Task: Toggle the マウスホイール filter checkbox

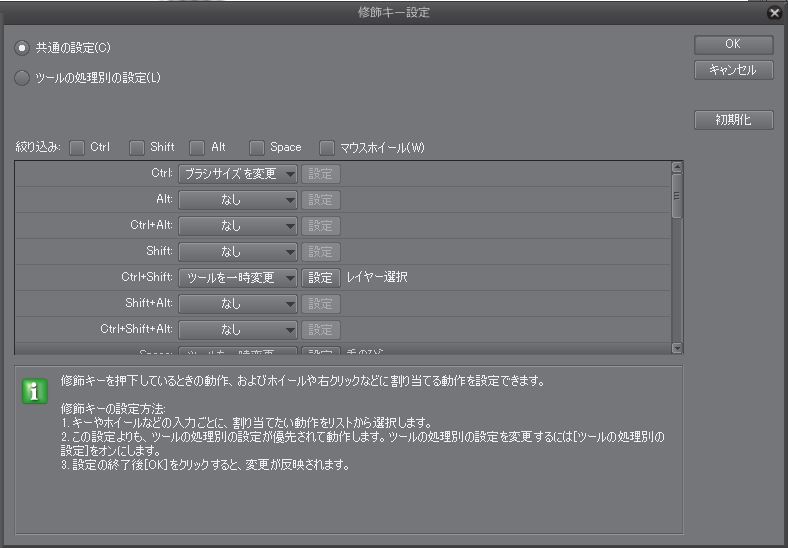Action: (x=327, y=148)
